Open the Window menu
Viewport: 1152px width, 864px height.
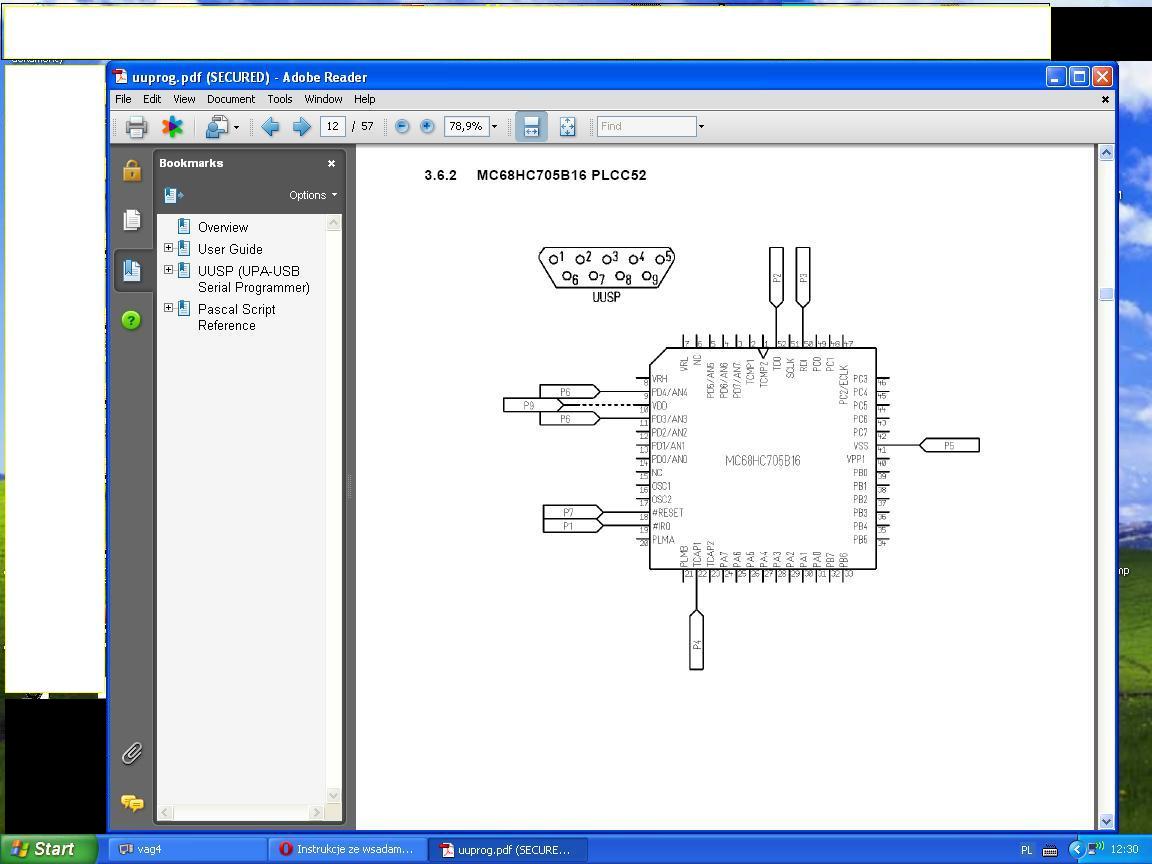pyautogui.click(x=323, y=99)
